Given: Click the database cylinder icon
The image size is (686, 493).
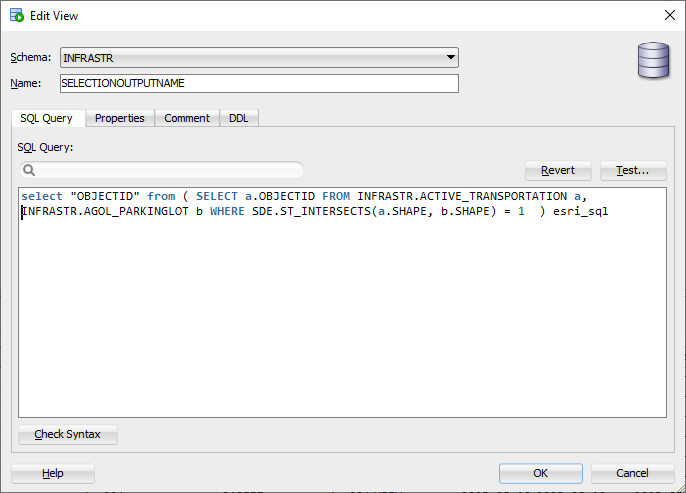Looking at the screenshot, I should [653, 61].
